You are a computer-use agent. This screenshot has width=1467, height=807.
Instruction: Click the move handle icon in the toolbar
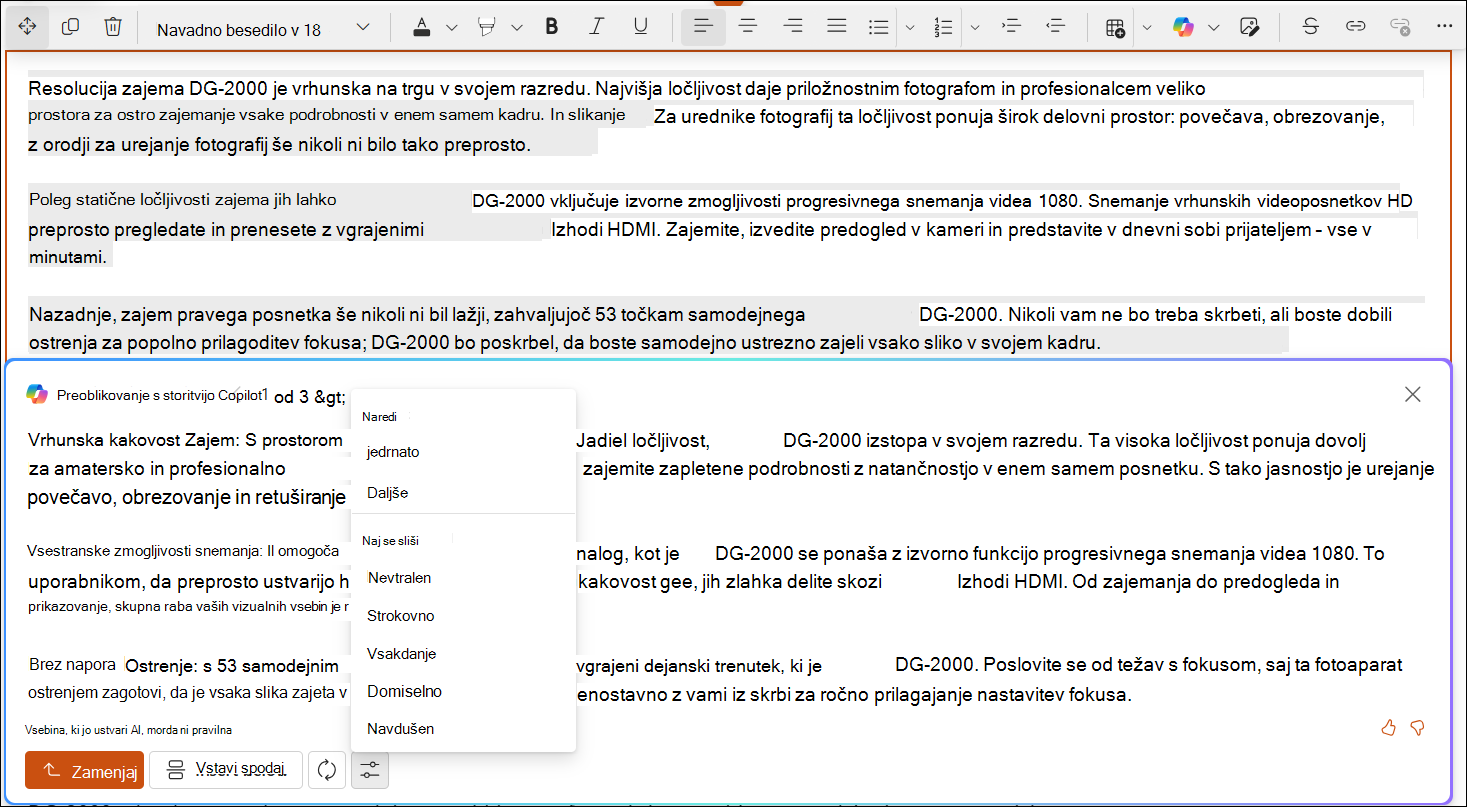[27, 27]
